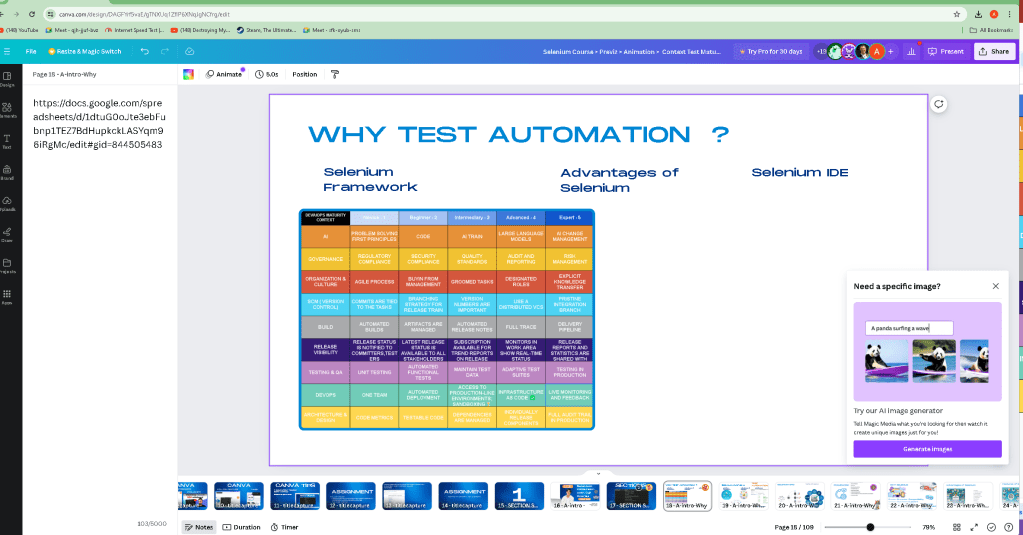Adjust the zoom slider handle
Viewport: 1023px width, 535px height.
(x=870, y=527)
